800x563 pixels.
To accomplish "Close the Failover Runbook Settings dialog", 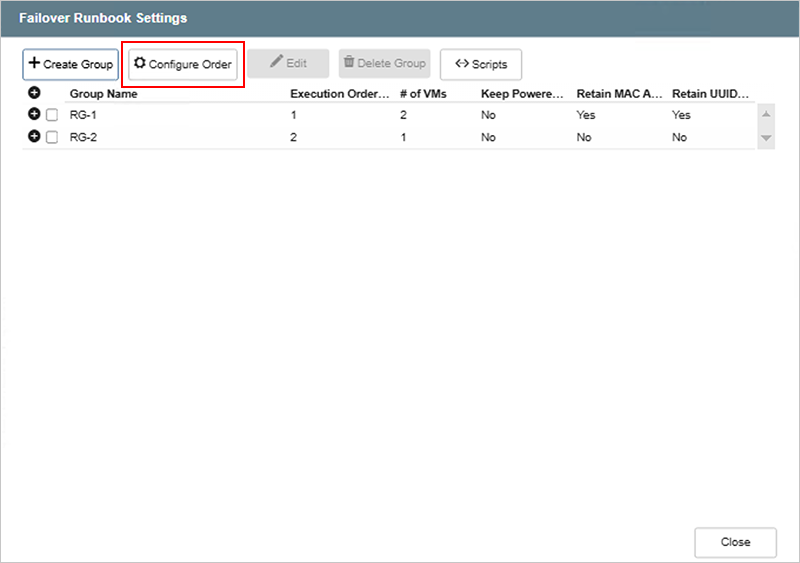I will point(735,542).
